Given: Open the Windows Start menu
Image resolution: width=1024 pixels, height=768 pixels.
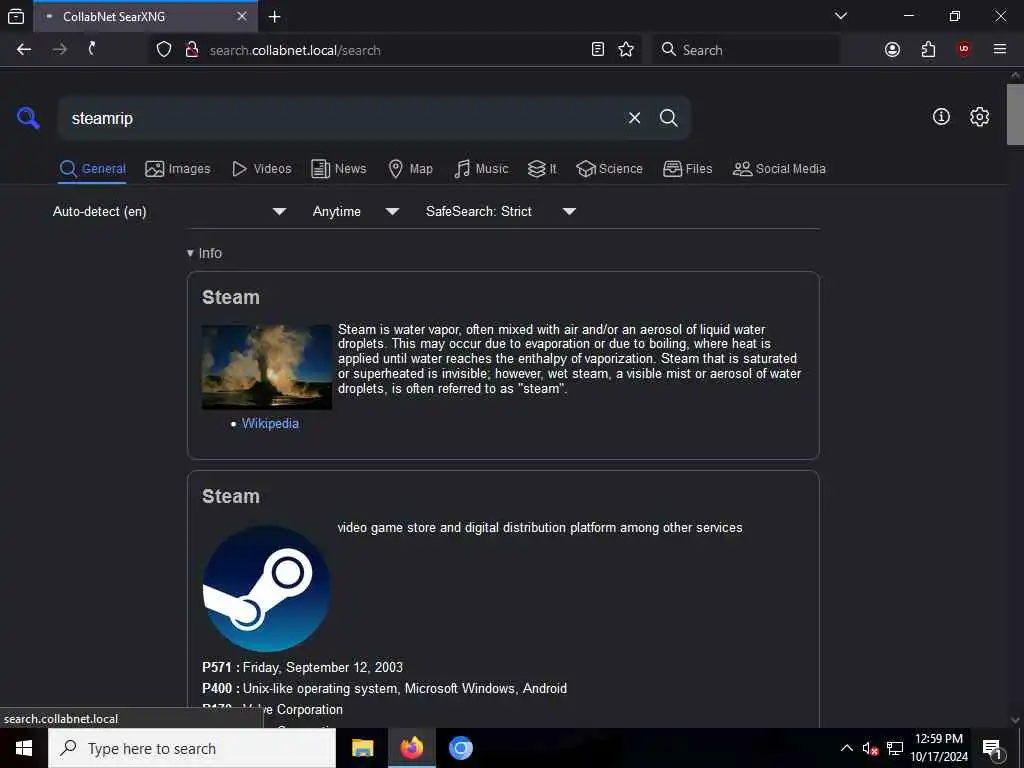Looking at the screenshot, I should 24,748.
